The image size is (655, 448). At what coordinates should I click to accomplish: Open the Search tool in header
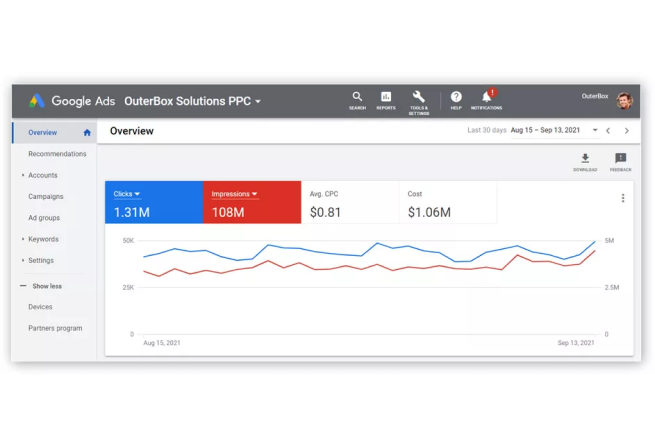click(357, 101)
